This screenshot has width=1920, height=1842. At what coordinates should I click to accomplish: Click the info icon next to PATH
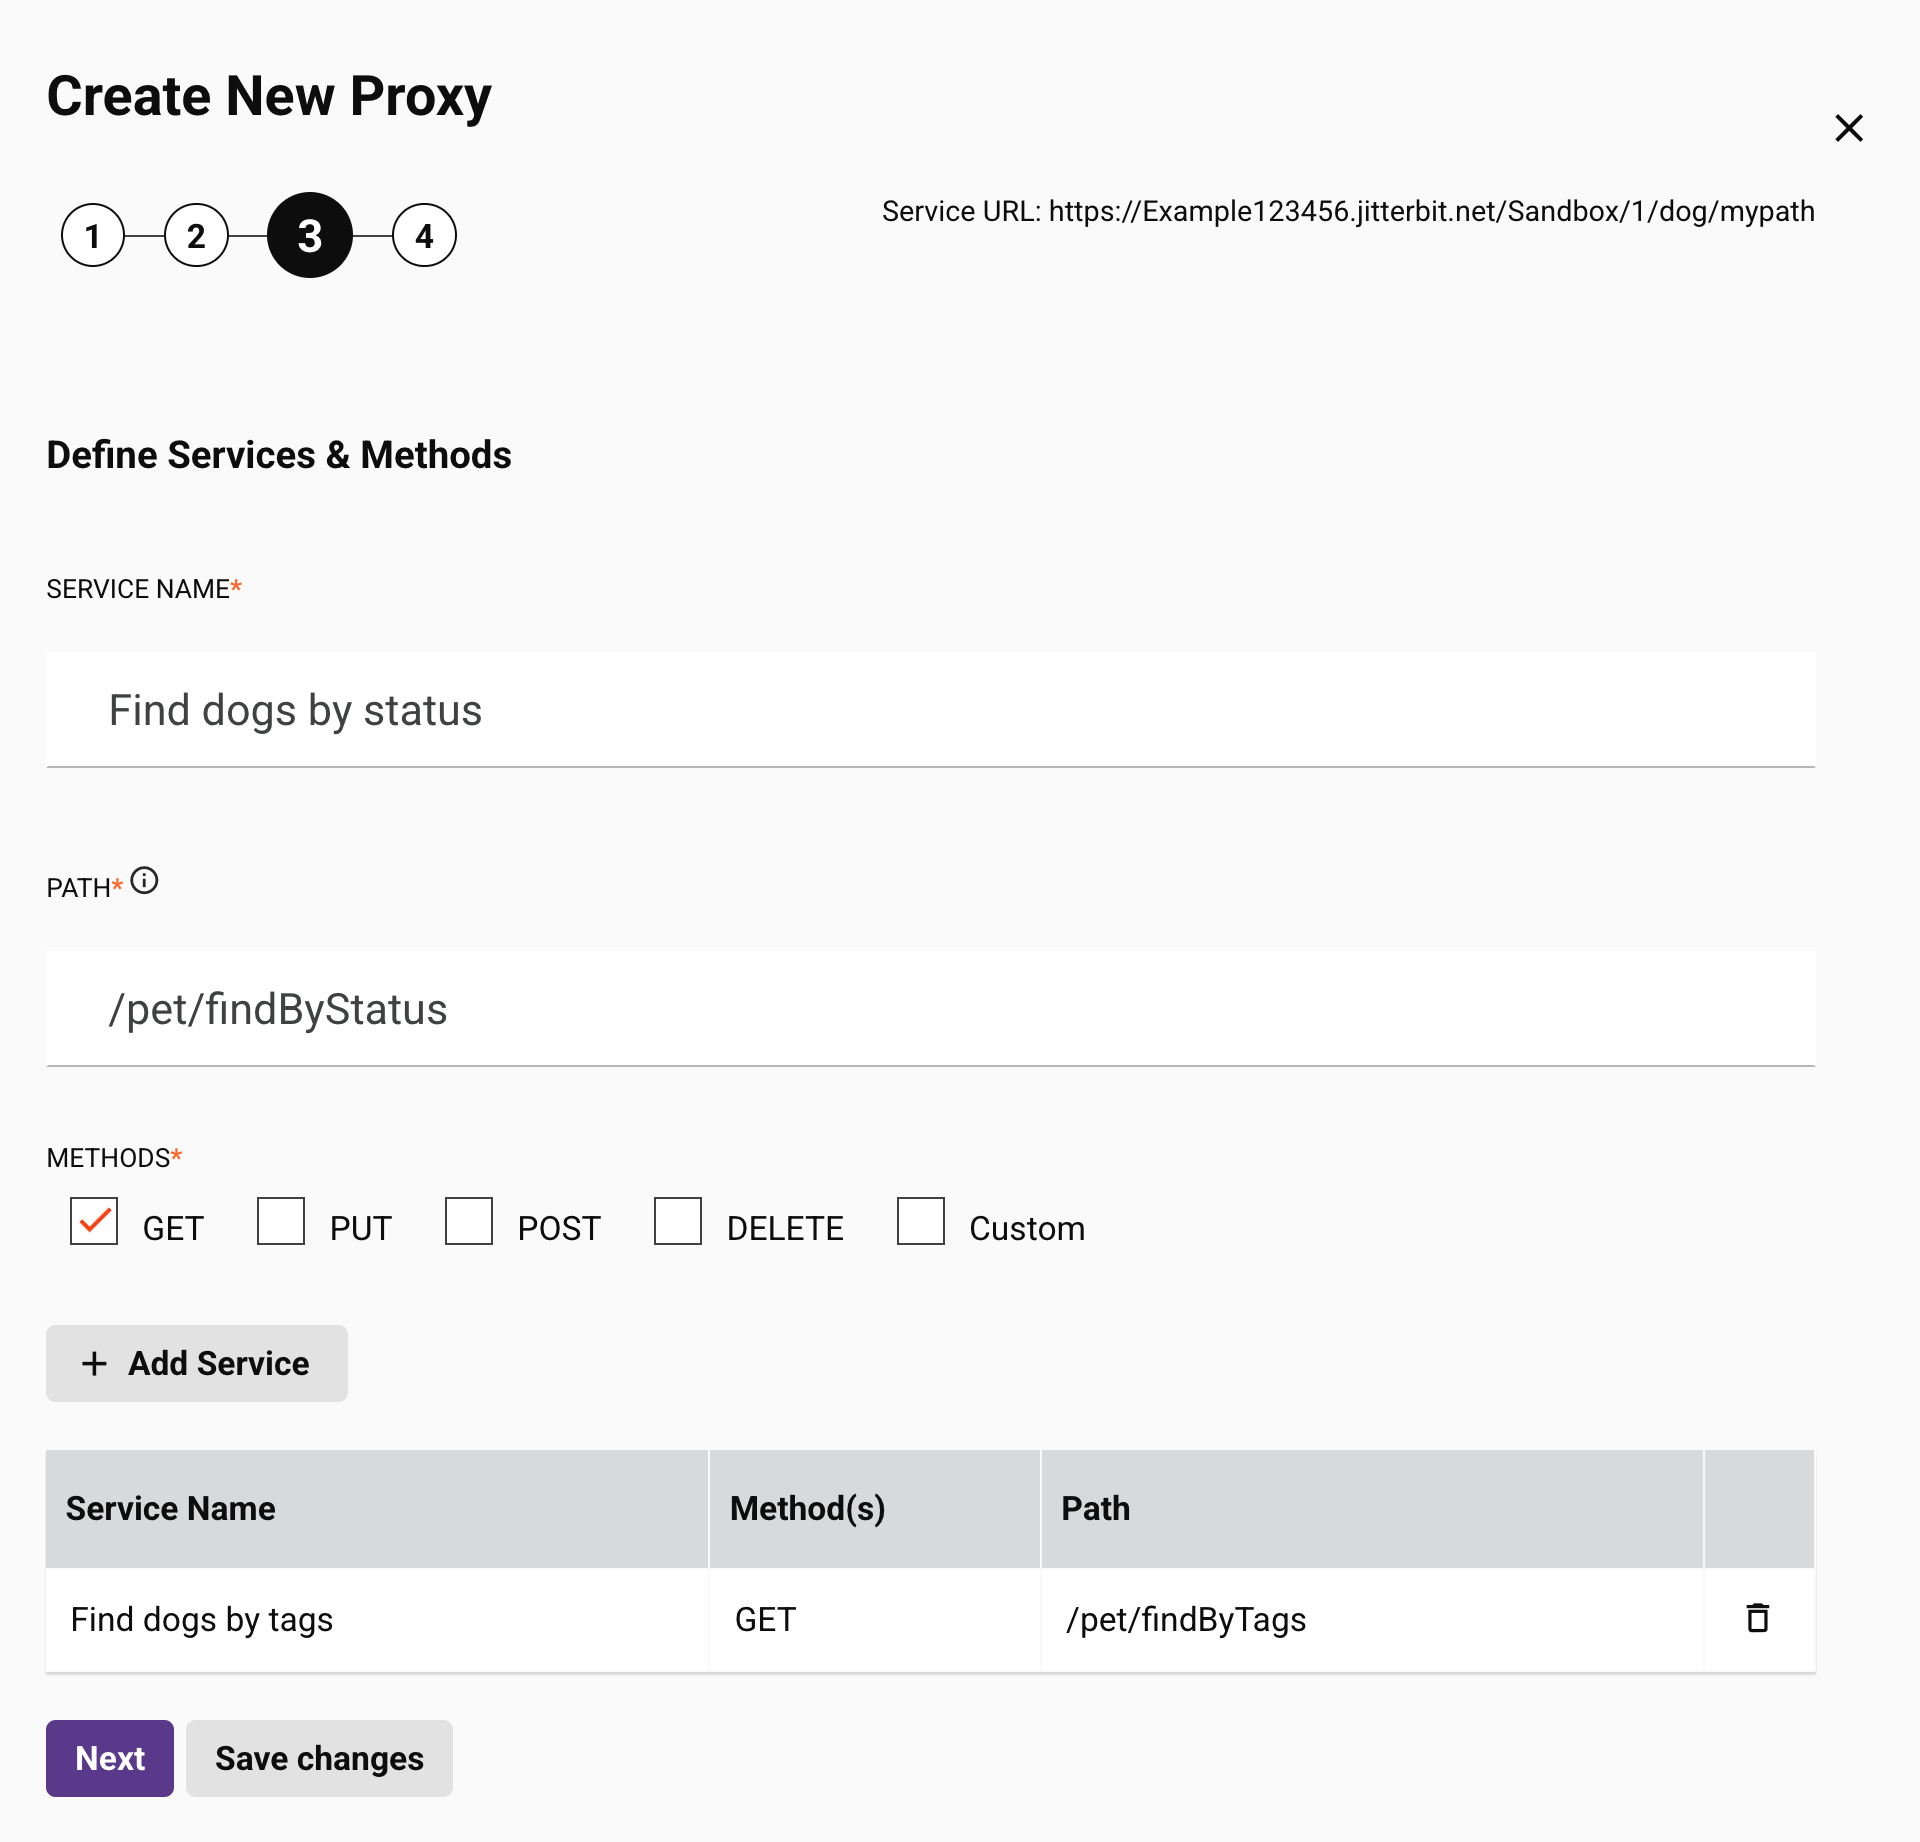(146, 882)
